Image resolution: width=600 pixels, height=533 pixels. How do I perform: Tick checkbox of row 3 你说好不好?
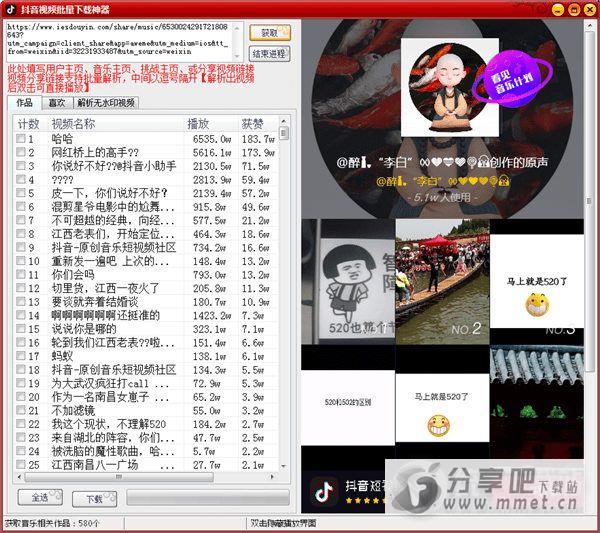pos(21,166)
